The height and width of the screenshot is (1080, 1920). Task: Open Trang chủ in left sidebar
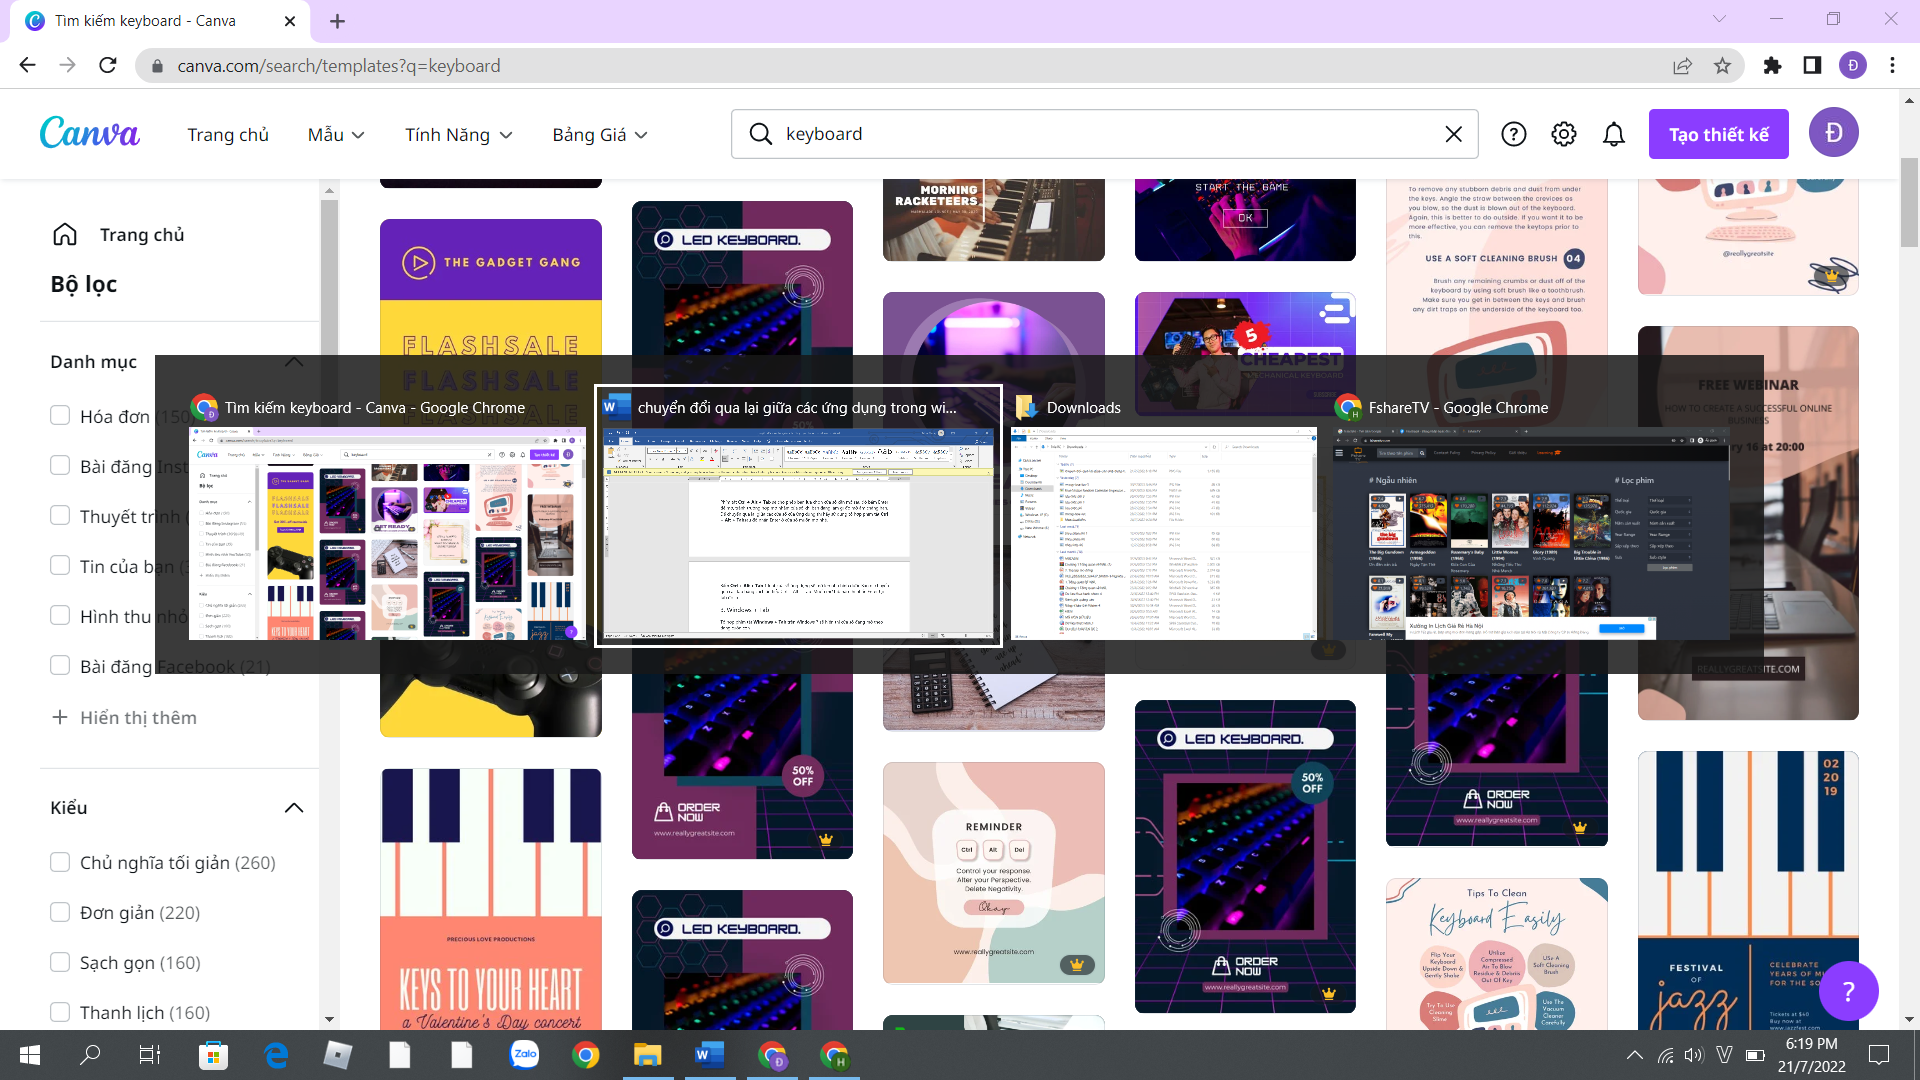pos(118,234)
